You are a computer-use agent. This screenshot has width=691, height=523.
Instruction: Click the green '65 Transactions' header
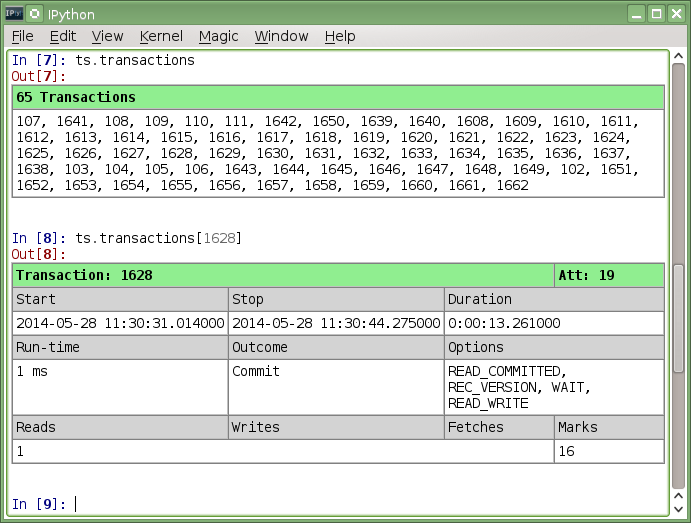[338, 97]
